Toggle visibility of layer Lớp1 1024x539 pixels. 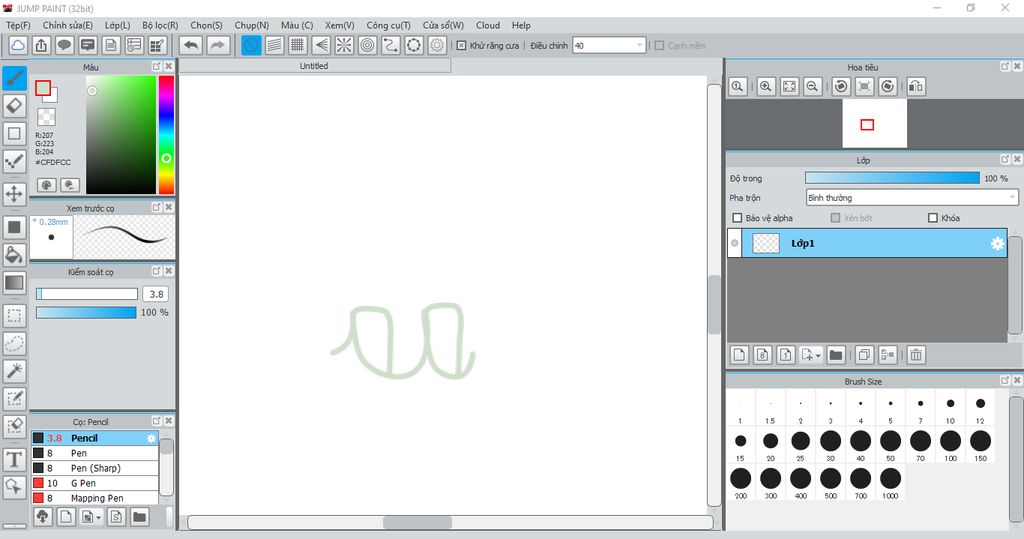(x=735, y=243)
